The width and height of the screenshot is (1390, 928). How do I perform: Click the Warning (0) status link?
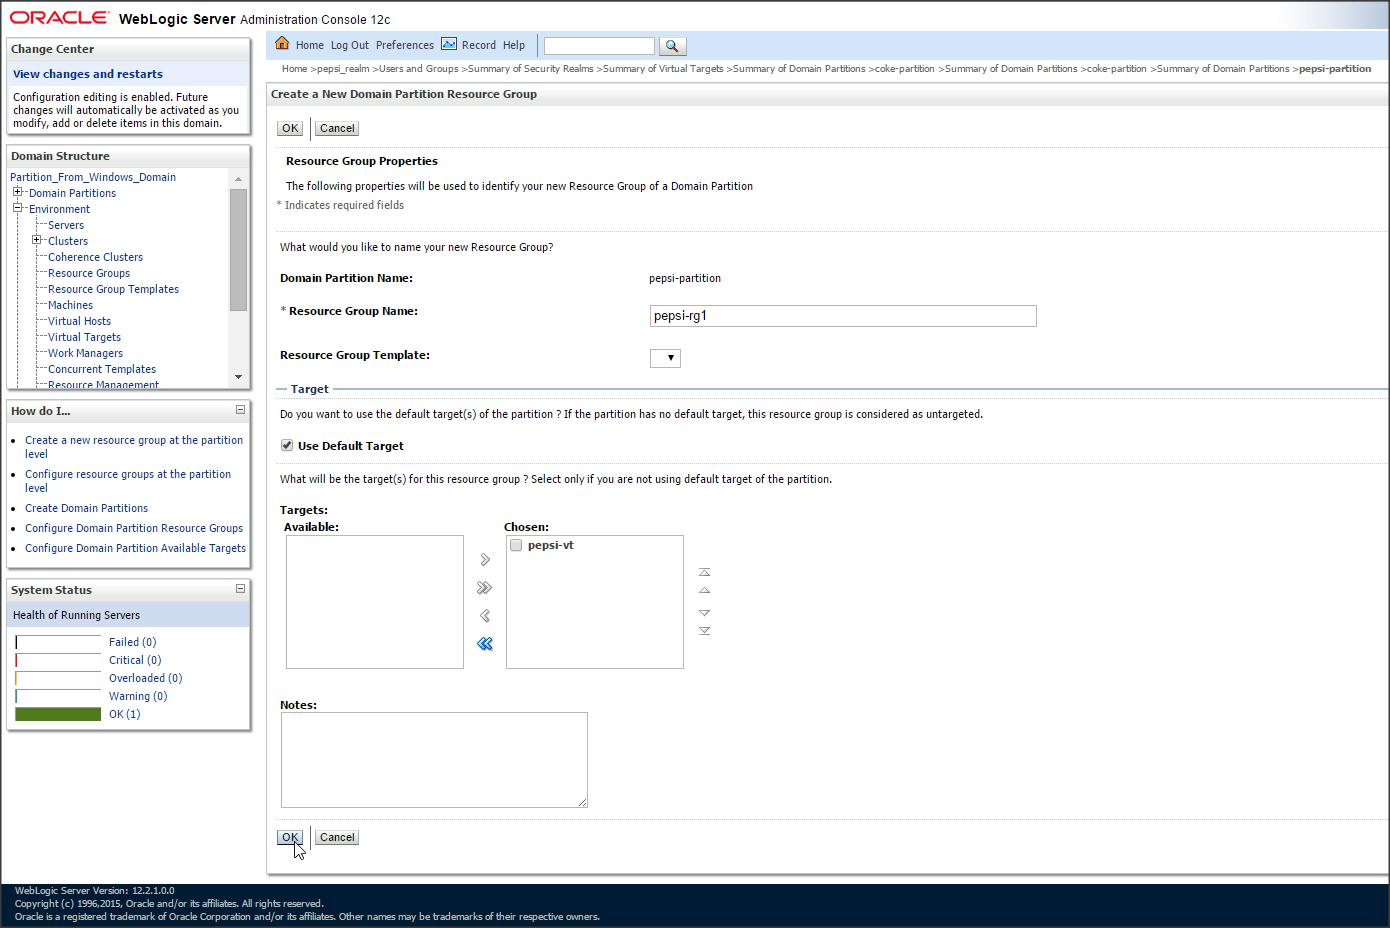pyautogui.click(x=138, y=696)
